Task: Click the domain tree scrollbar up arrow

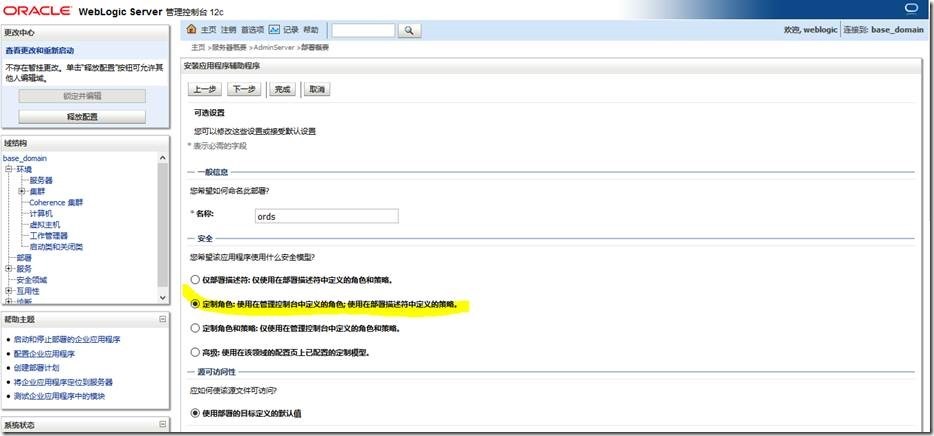Action: coord(164,158)
